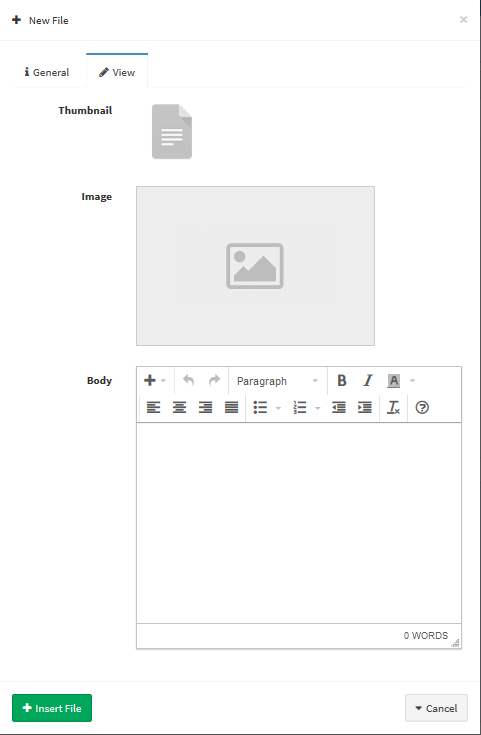481x735 pixels.
Task: Expand the plus insert menu
Action: click(155, 381)
